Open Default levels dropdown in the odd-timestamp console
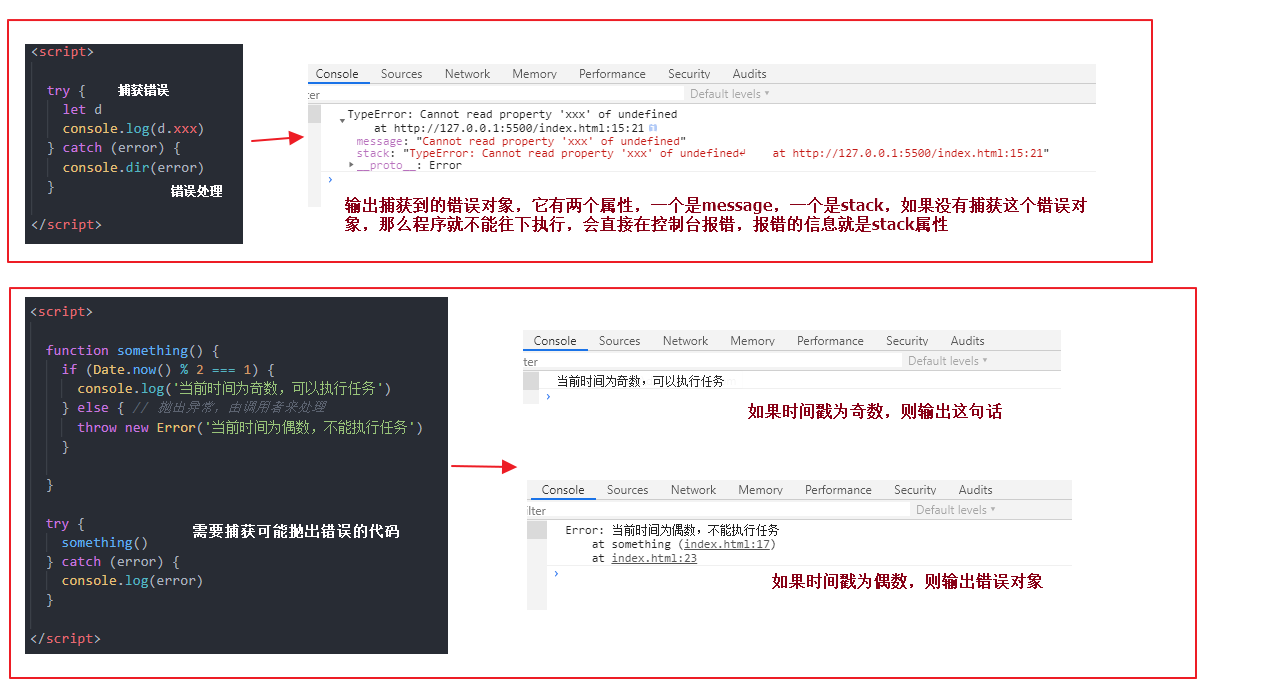 coord(947,361)
